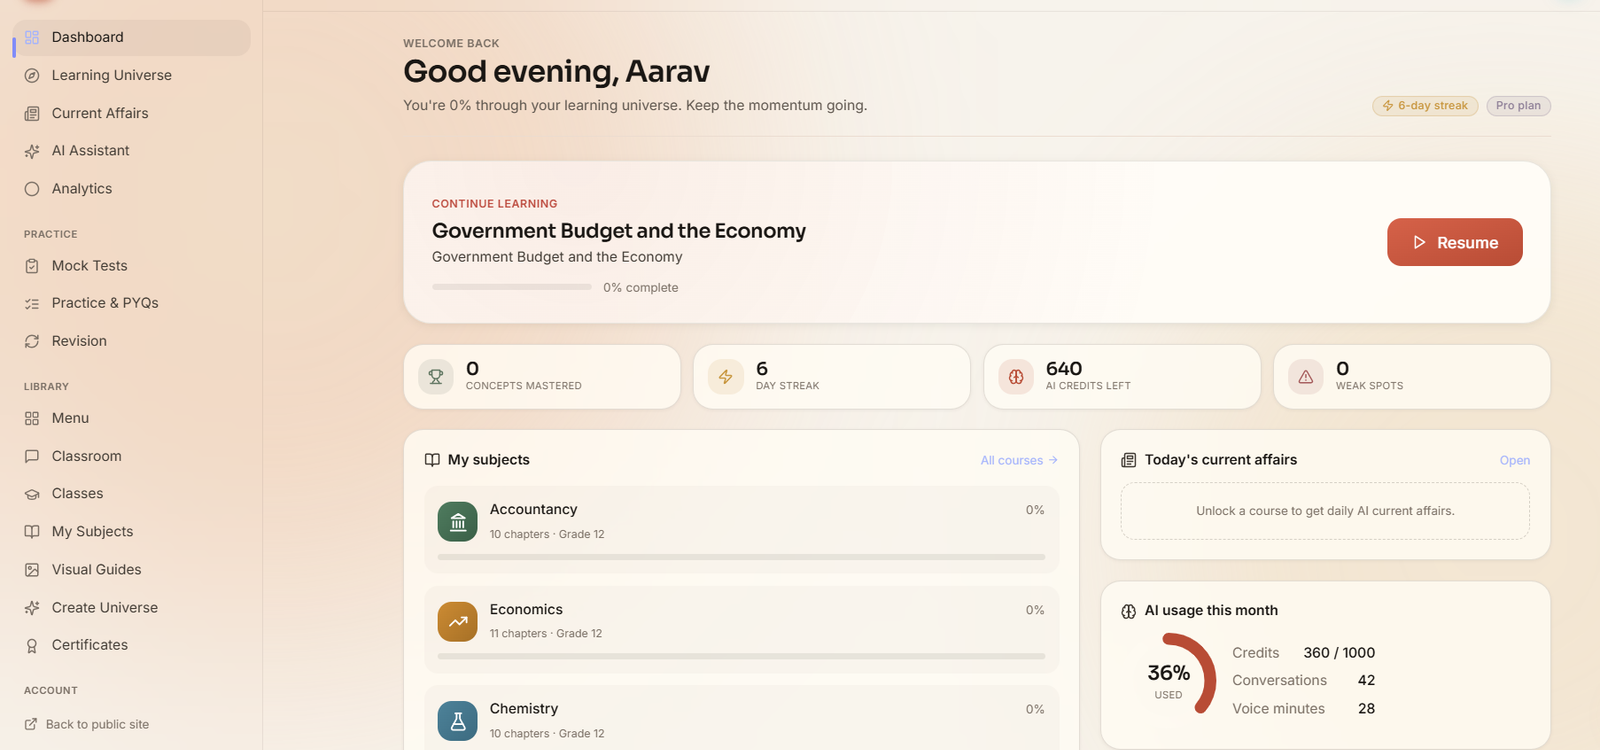Open the Learning Universe menu item
Viewport: 1600px width, 750px height.
(132, 75)
